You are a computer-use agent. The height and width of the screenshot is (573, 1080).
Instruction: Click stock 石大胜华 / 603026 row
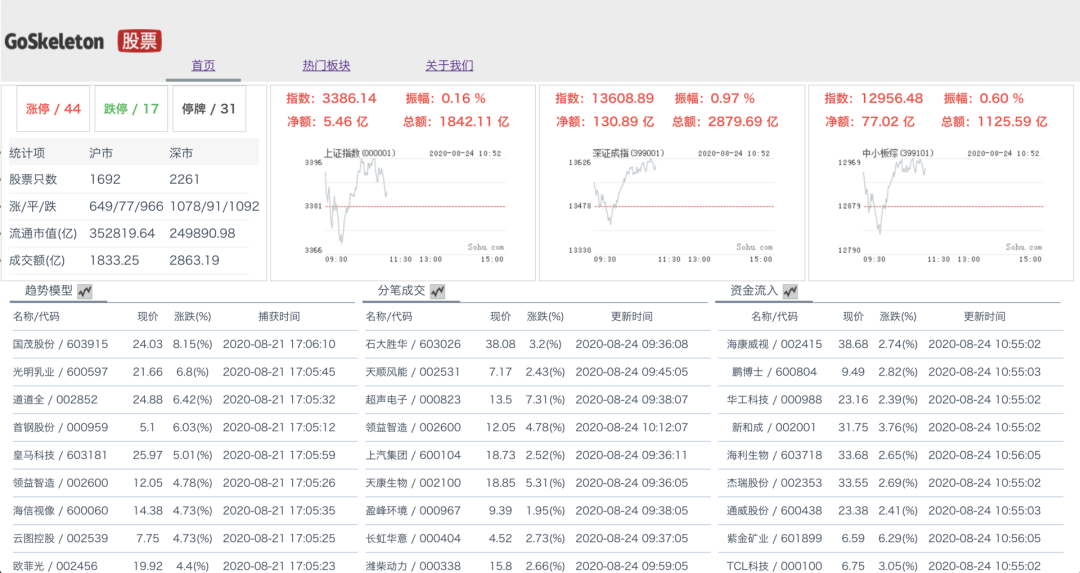tap(413, 344)
